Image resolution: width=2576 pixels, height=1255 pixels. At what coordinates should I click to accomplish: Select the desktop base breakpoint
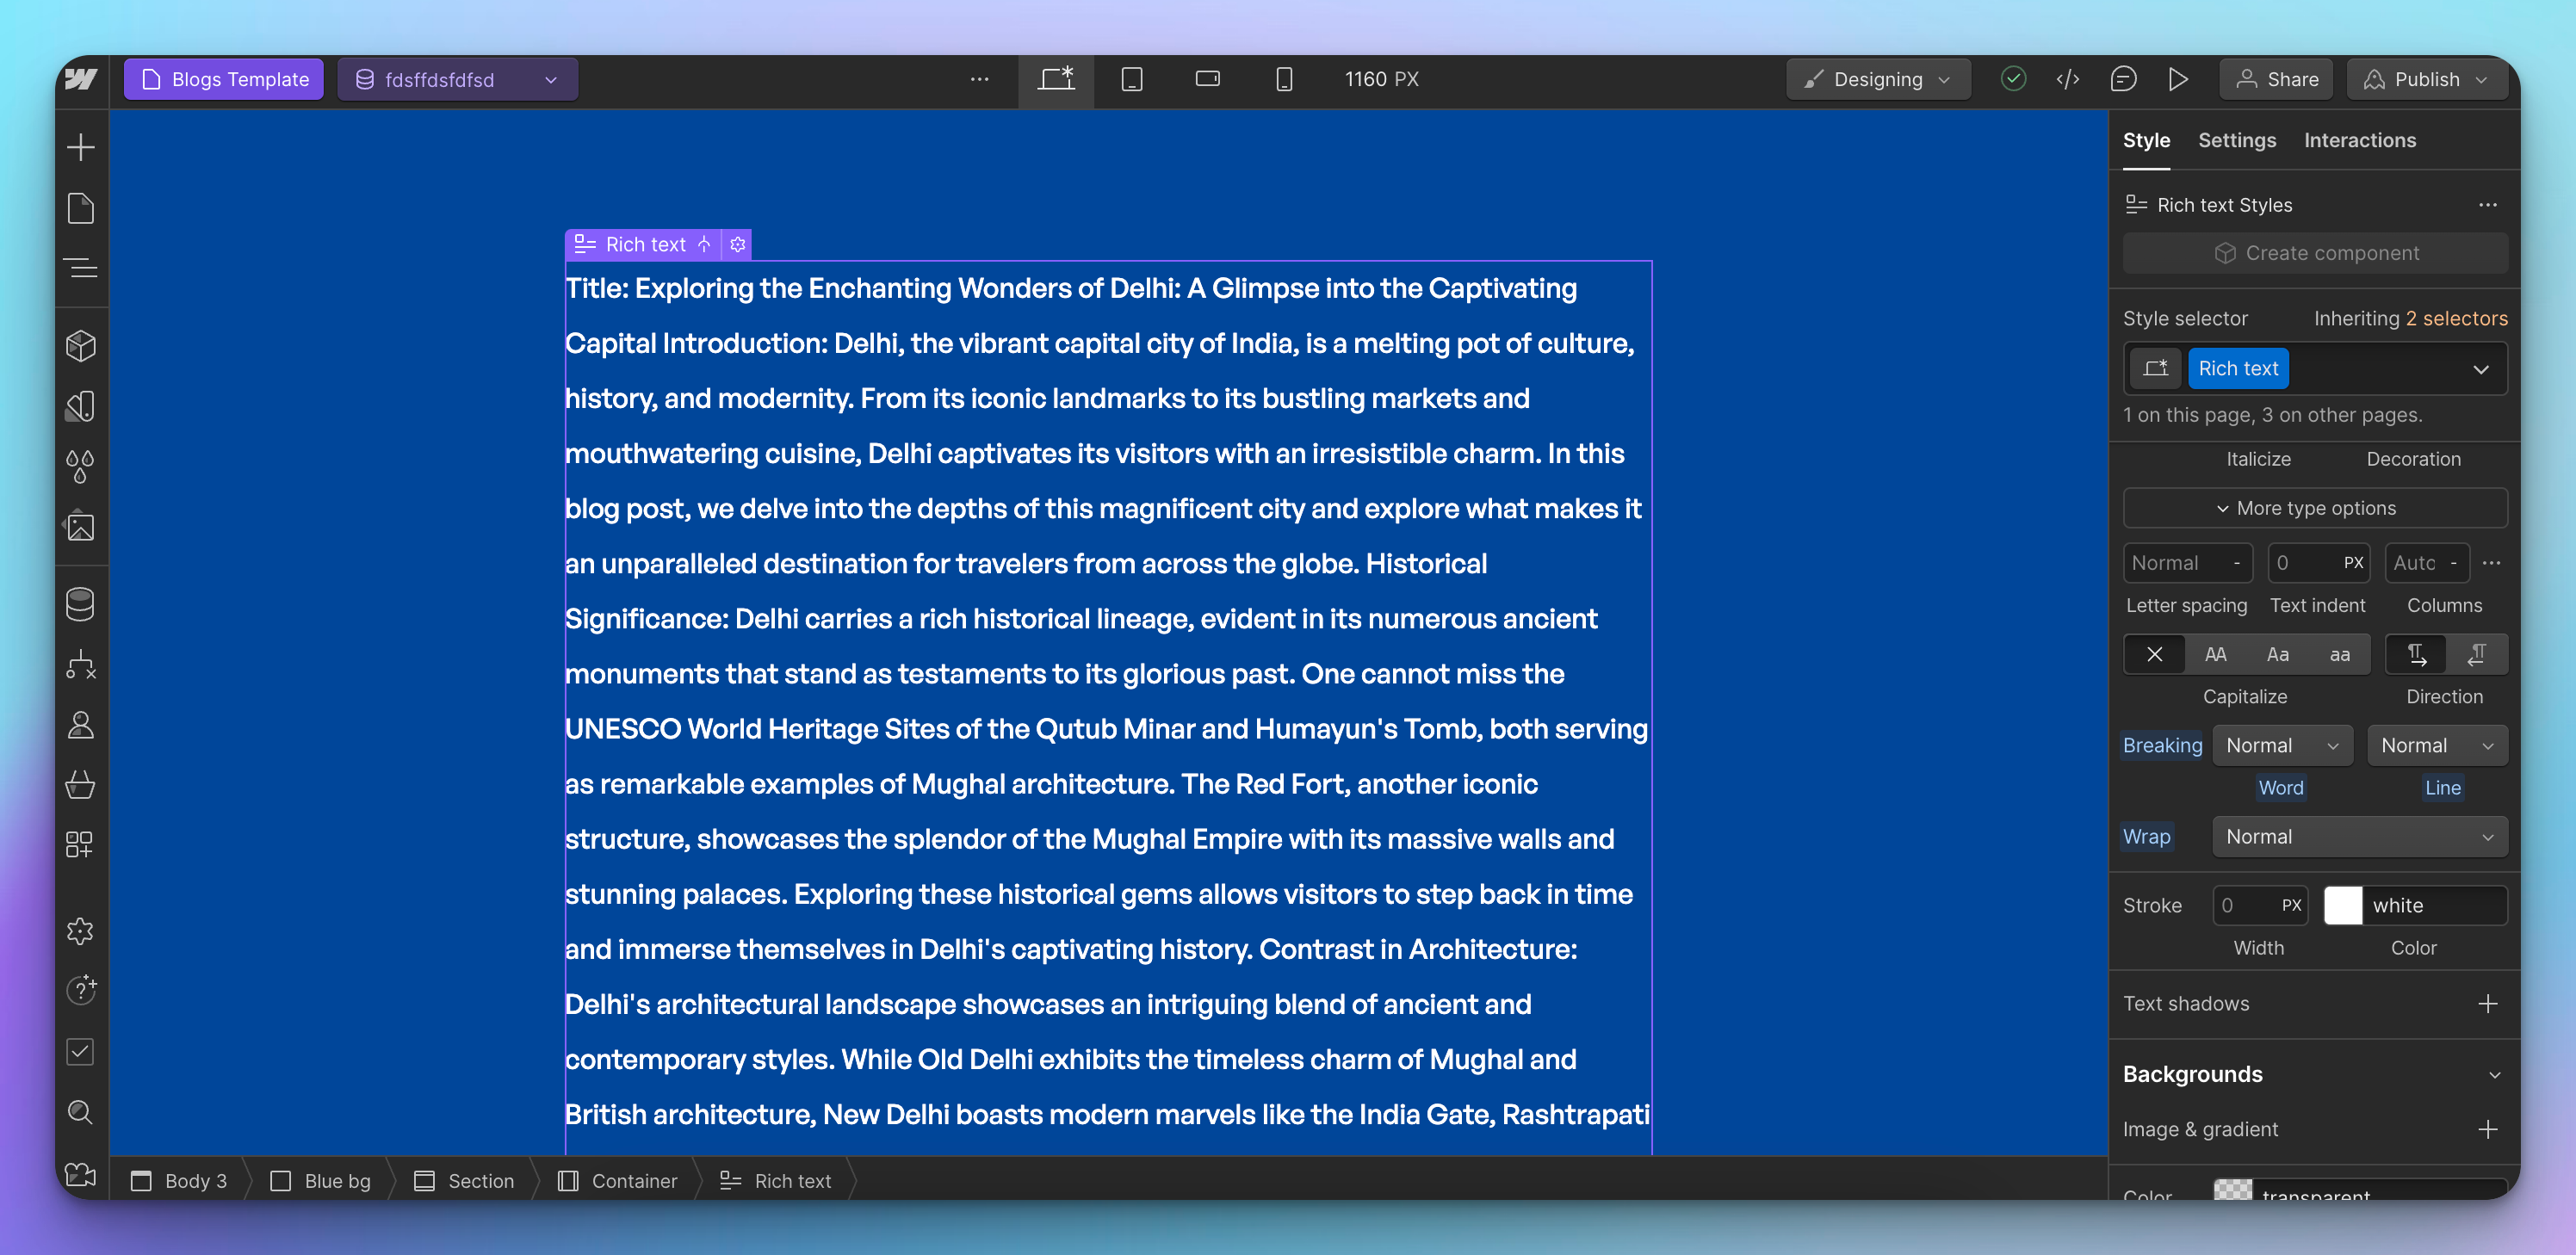(1056, 79)
